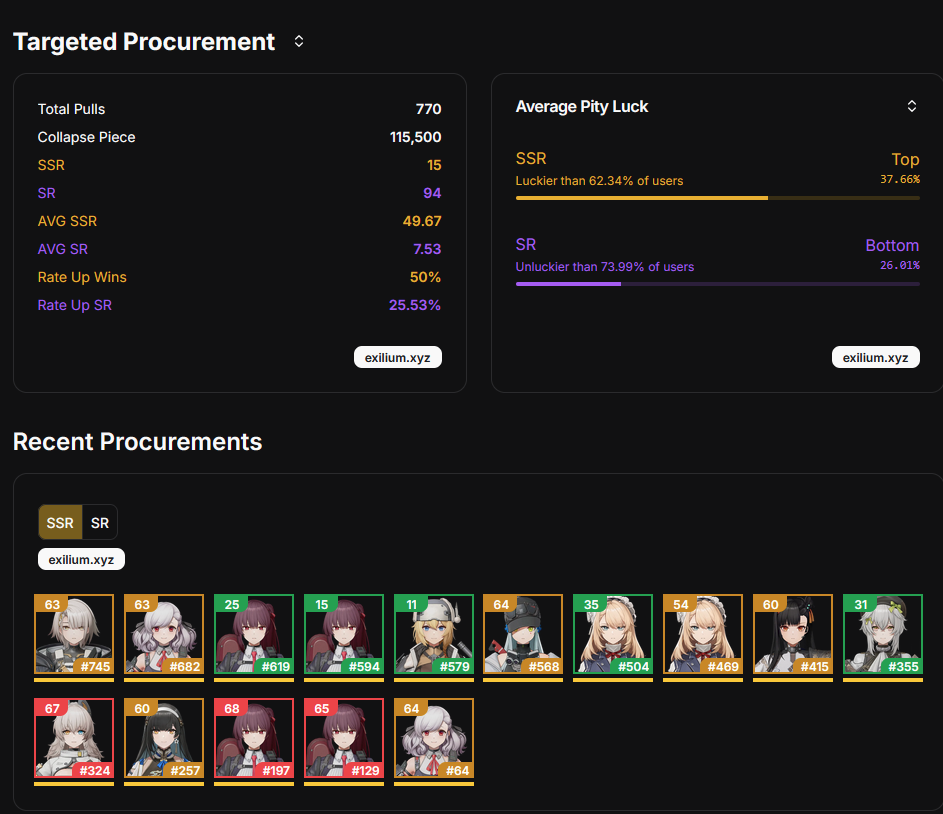
Task: Switch to the SR tab in Recent Procurements
Action: pos(100,522)
